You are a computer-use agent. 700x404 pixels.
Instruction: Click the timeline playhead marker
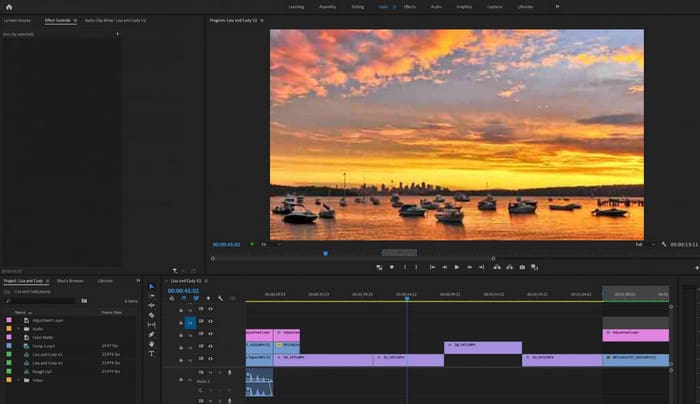tap(407, 298)
